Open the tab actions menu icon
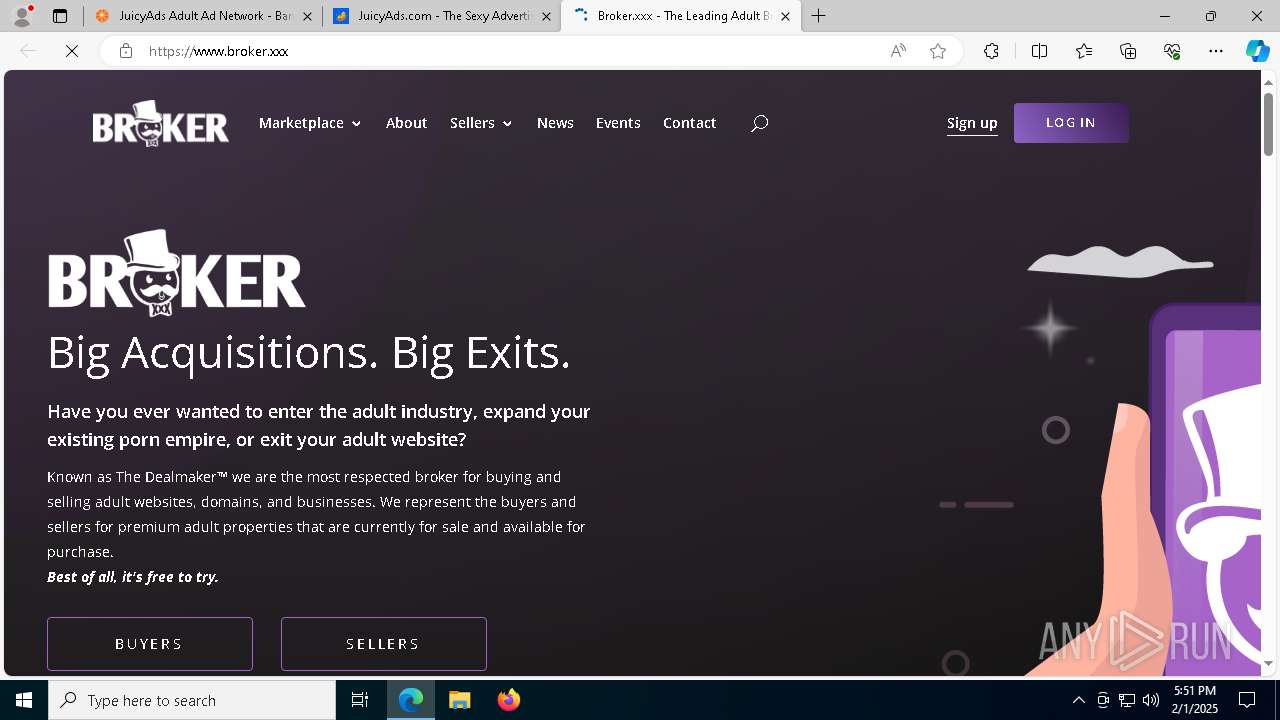The height and width of the screenshot is (720, 1280). point(60,16)
